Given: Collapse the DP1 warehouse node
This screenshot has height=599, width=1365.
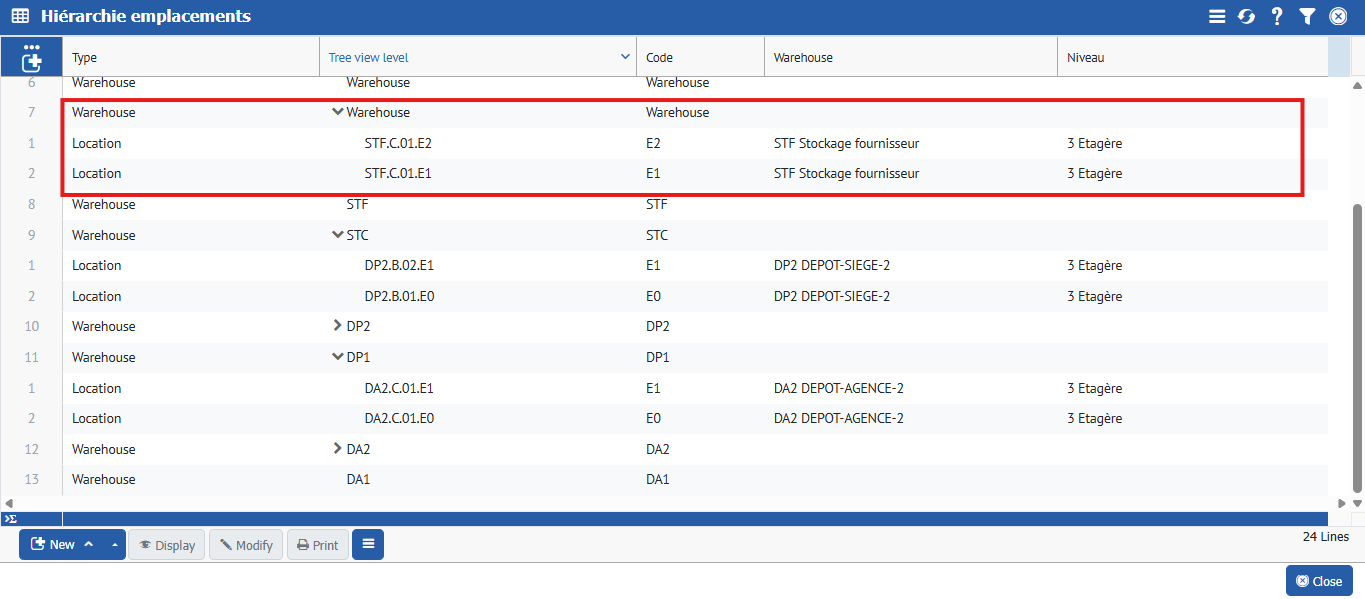Looking at the screenshot, I should point(337,357).
